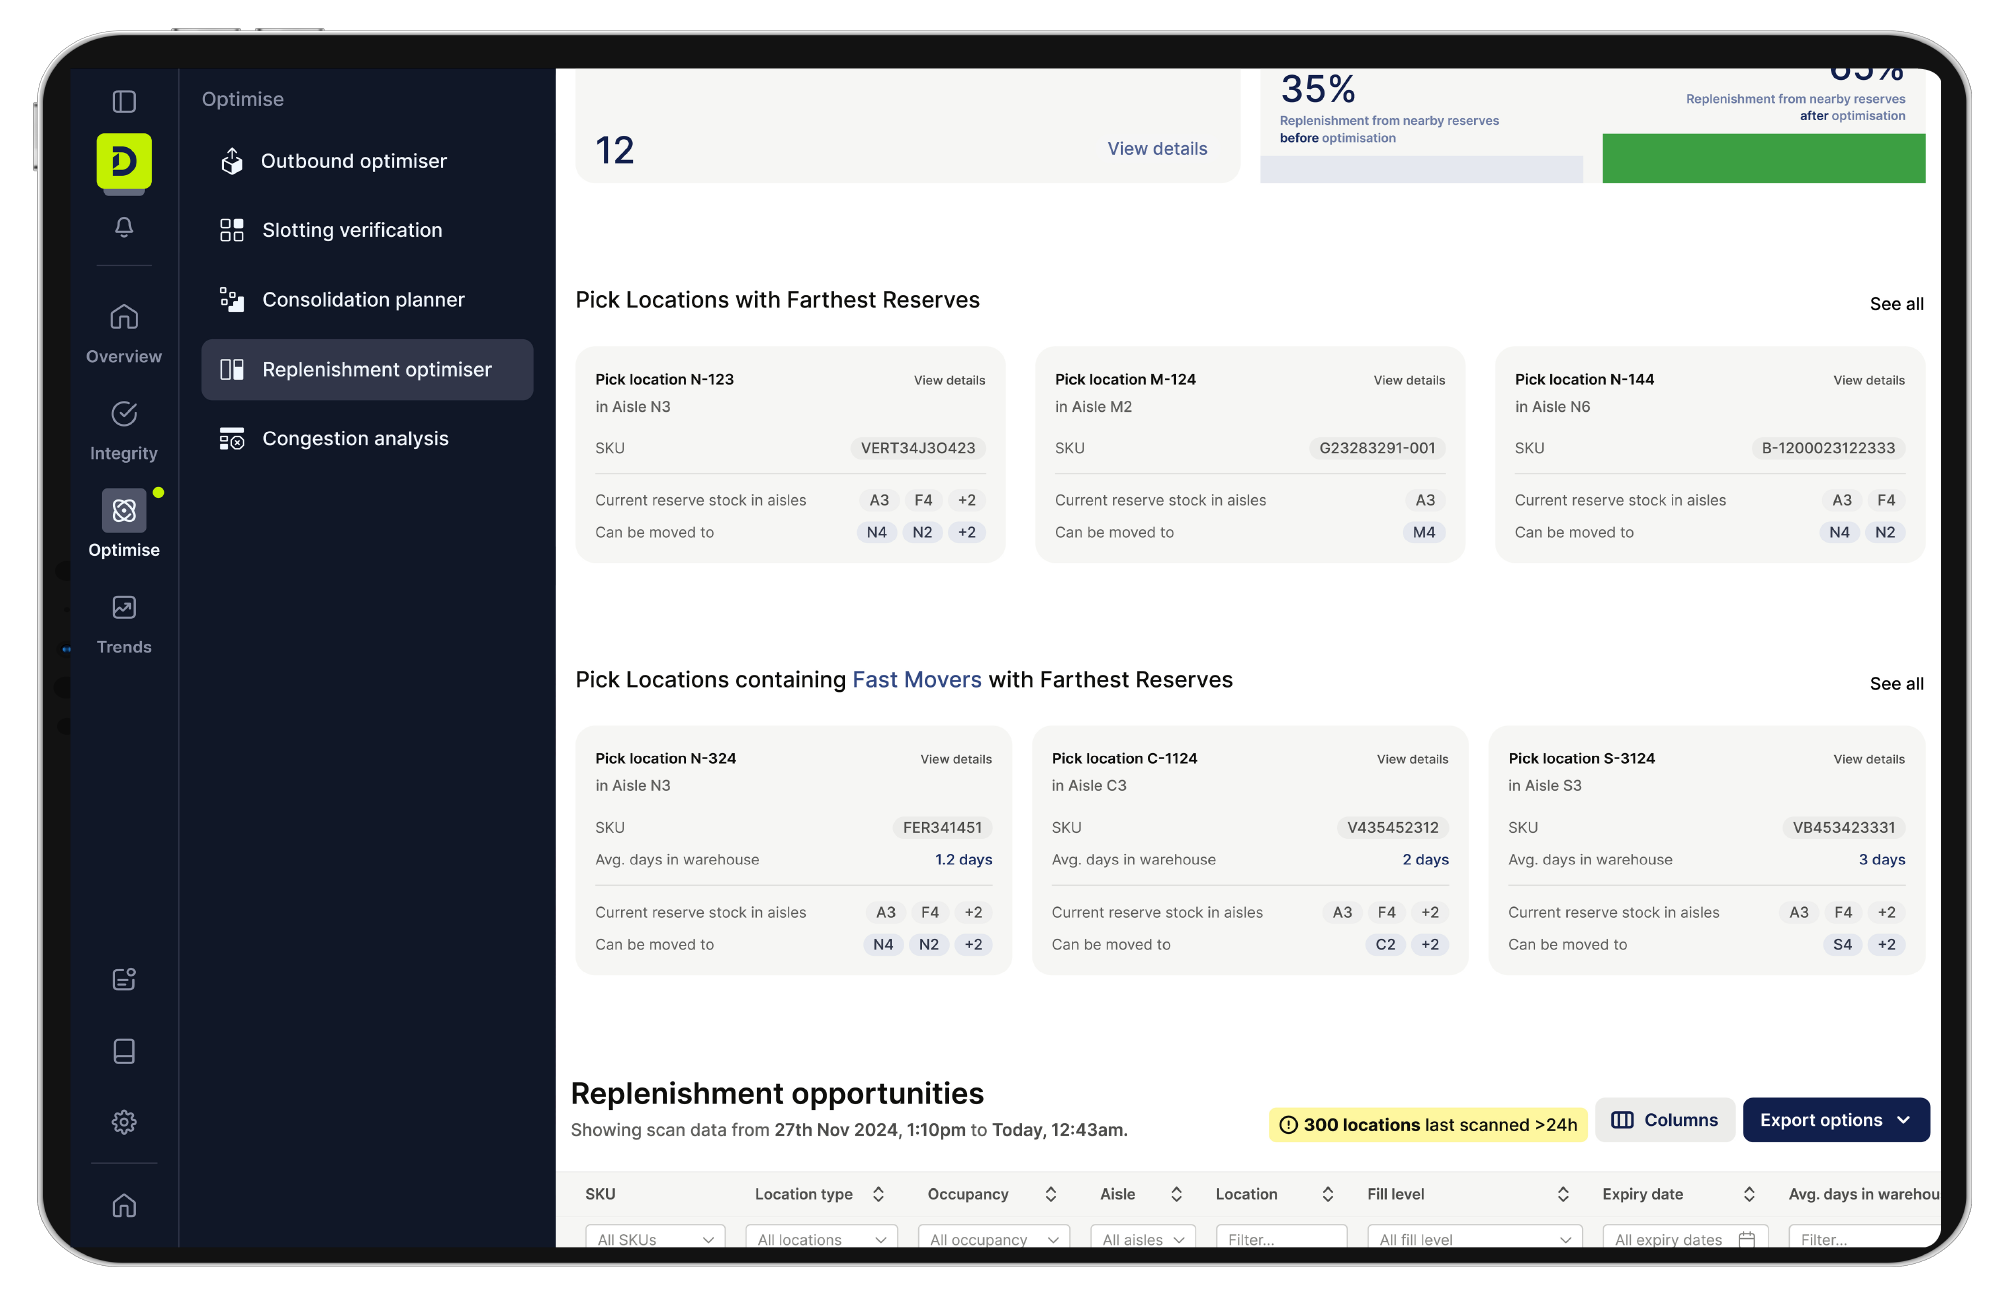This screenshot has height=1297, width=2000.
Task: Click the sidebar collapse panel icon
Action: click(124, 102)
